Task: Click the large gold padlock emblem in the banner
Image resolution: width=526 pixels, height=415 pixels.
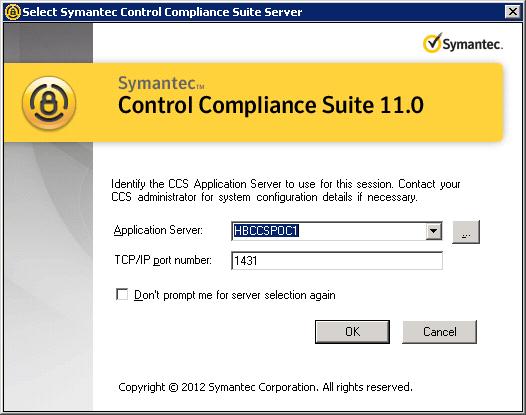Action: pos(49,103)
